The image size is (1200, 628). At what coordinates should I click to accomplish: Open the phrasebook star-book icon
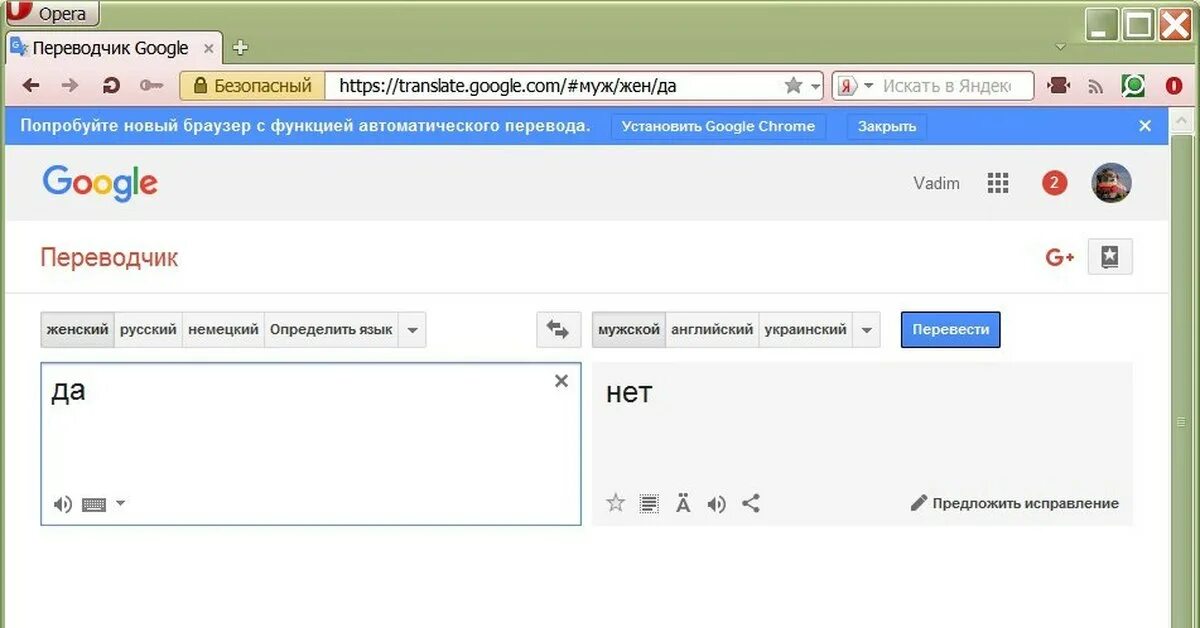tap(1110, 257)
